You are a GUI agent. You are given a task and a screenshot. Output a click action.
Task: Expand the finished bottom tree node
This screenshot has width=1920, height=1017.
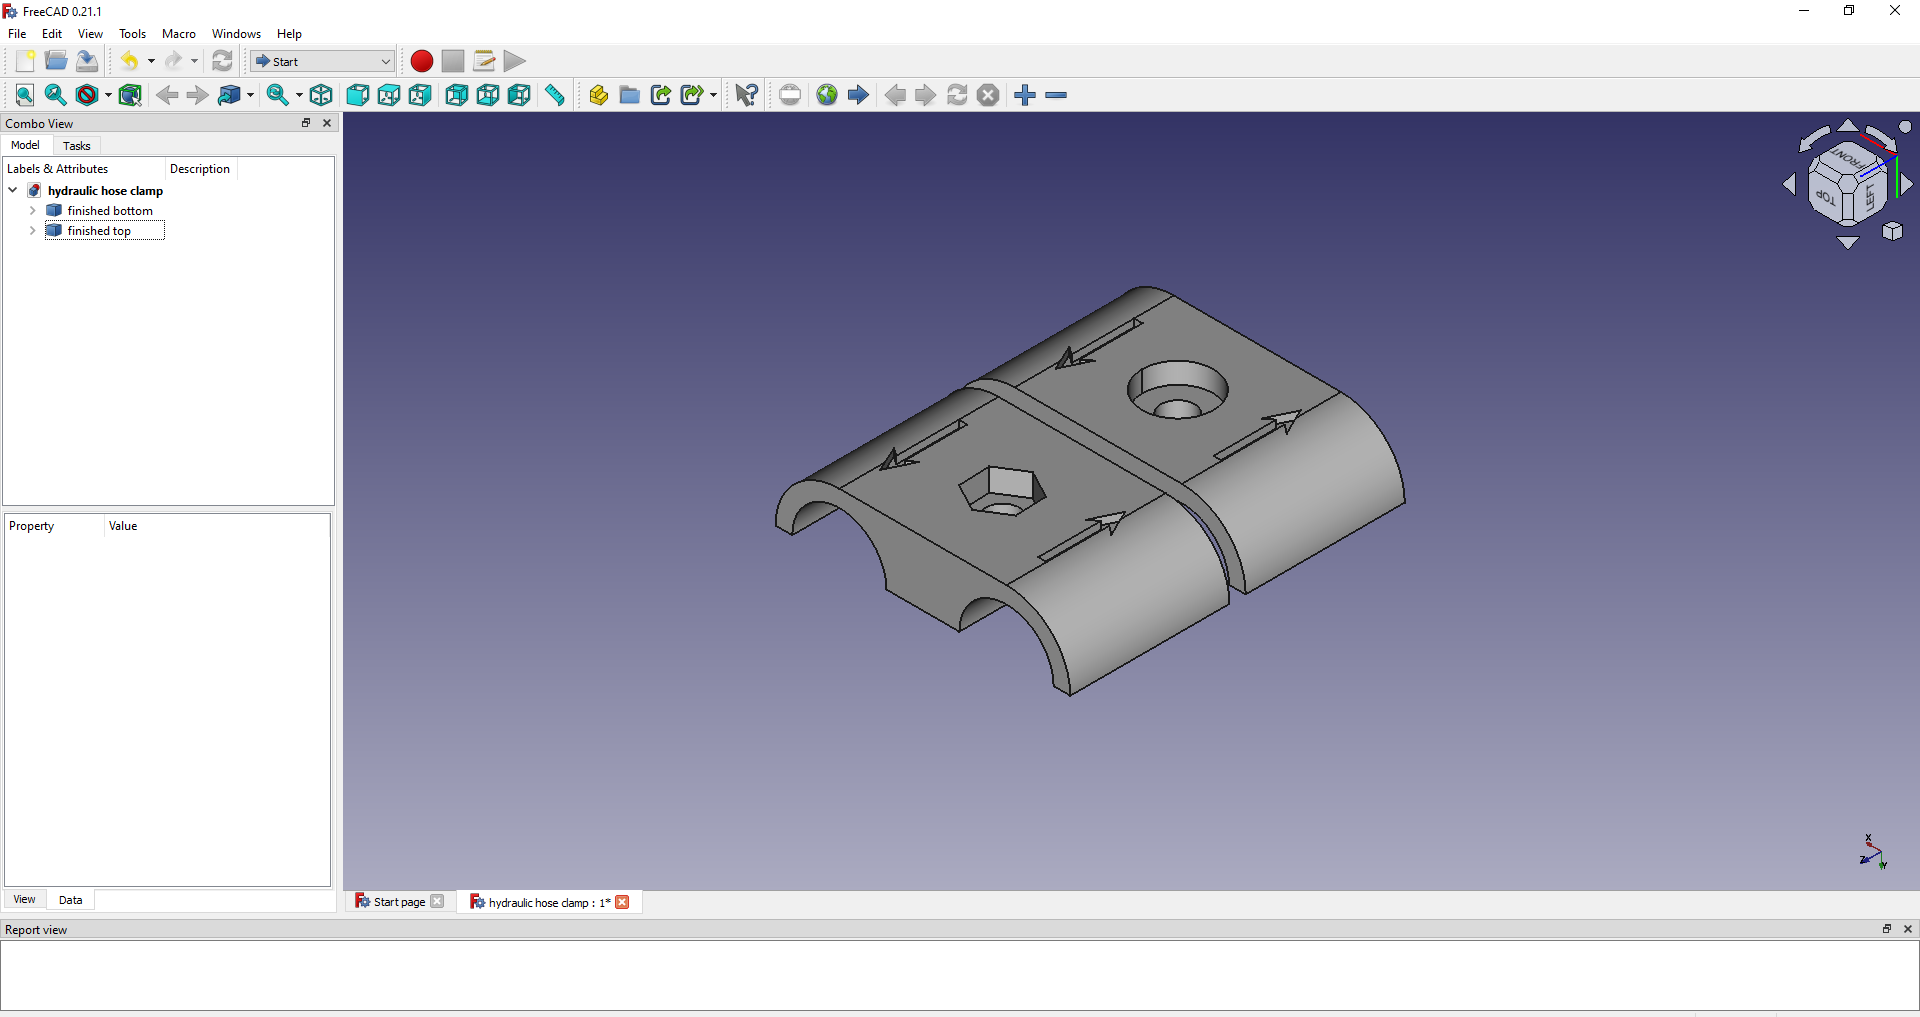click(x=32, y=211)
